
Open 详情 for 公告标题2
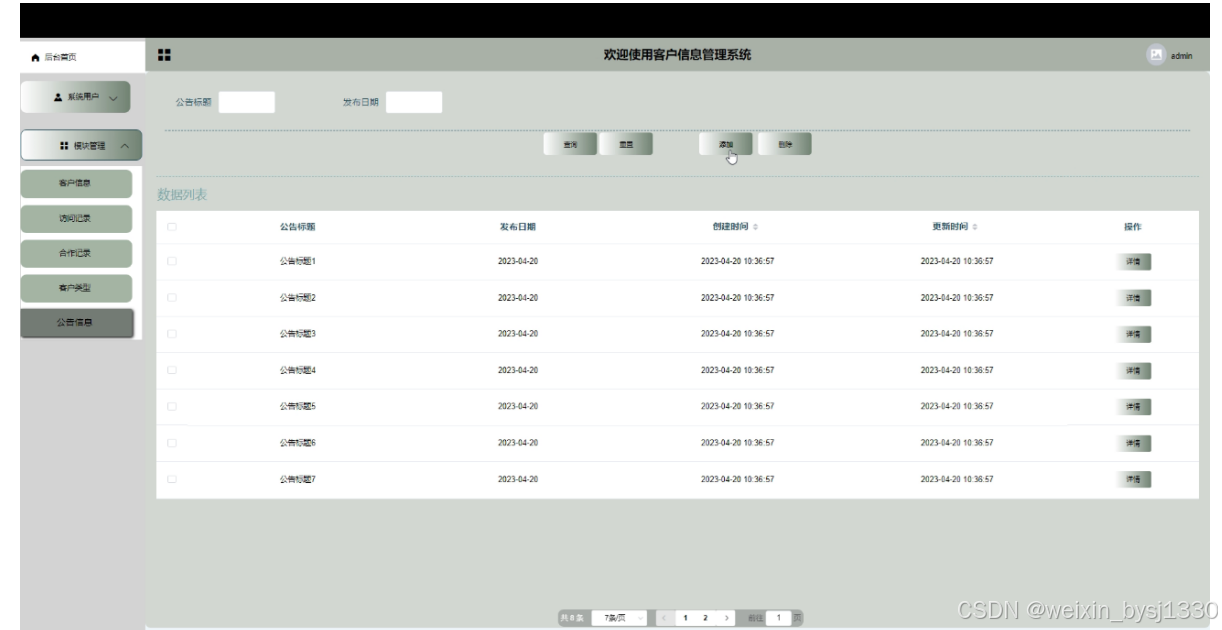tap(1133, 297)
